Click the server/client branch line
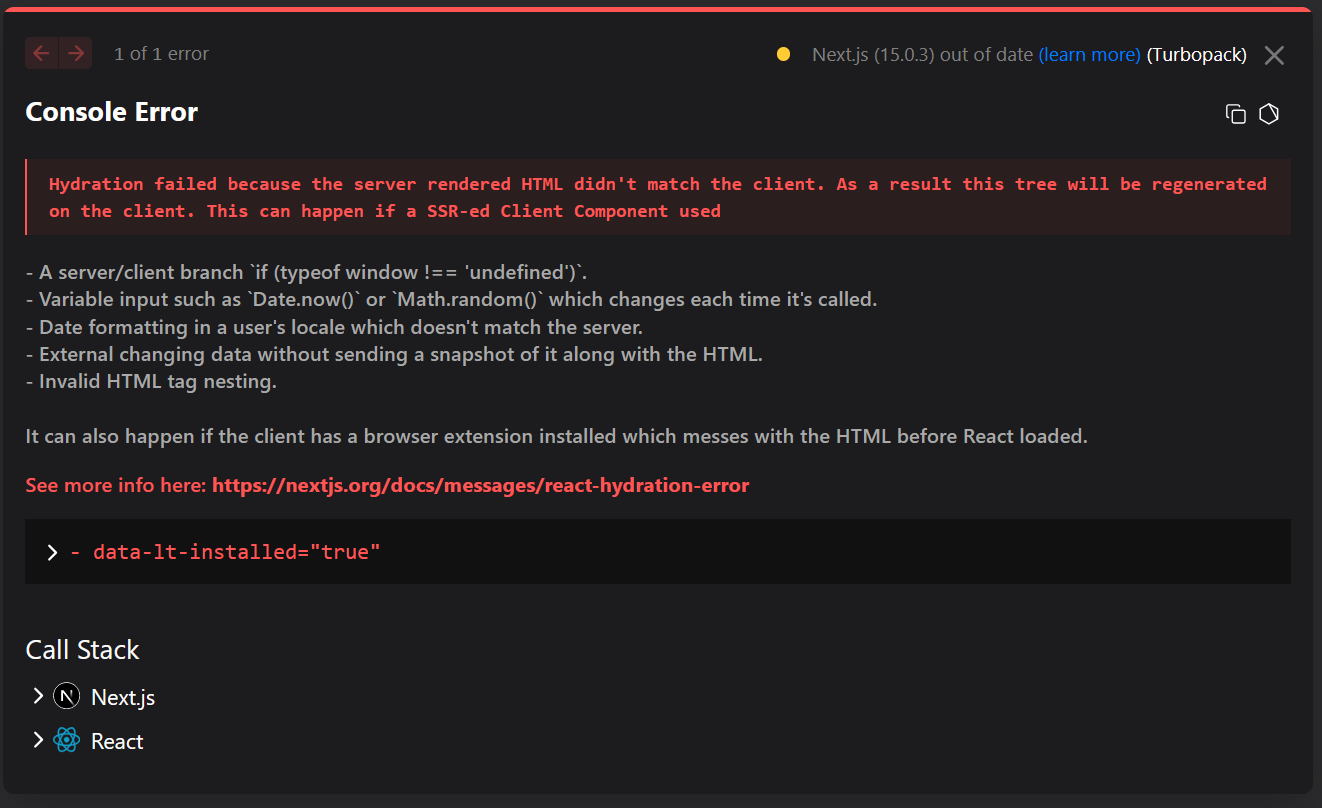 [x=306, y=272]
